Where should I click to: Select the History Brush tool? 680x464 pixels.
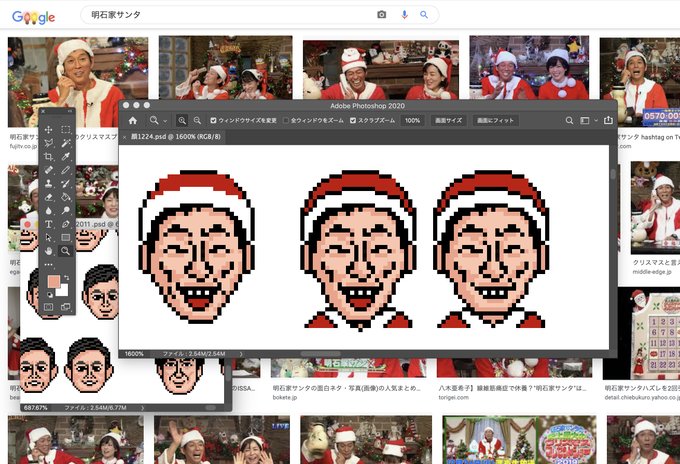pos(65,183)
